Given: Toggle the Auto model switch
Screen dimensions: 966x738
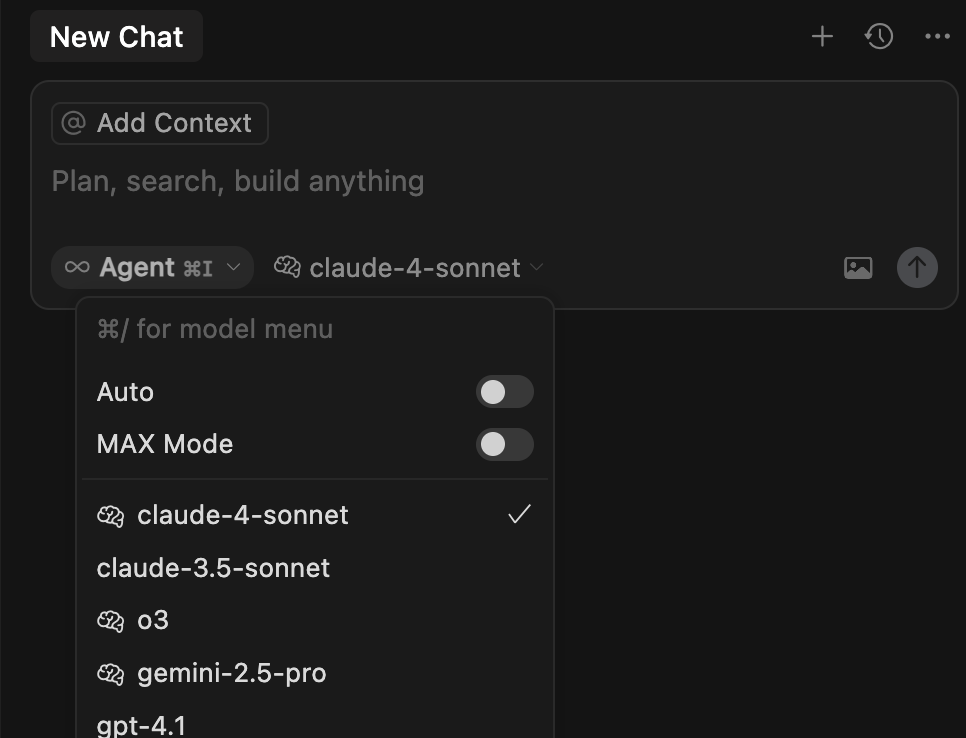Looking at the screenshot, I should (505, 392).
